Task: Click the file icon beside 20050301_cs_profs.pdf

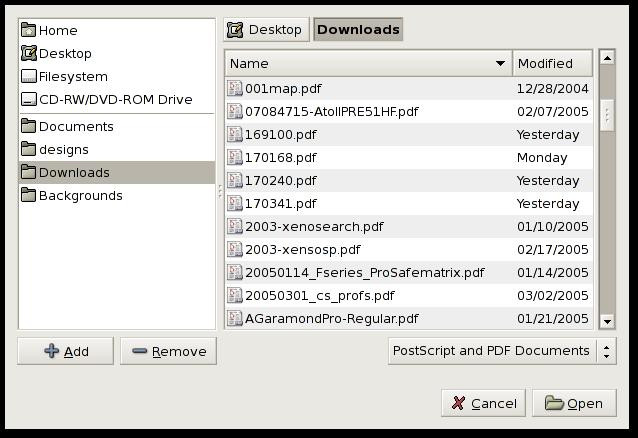Action: (x=235, y=295)
